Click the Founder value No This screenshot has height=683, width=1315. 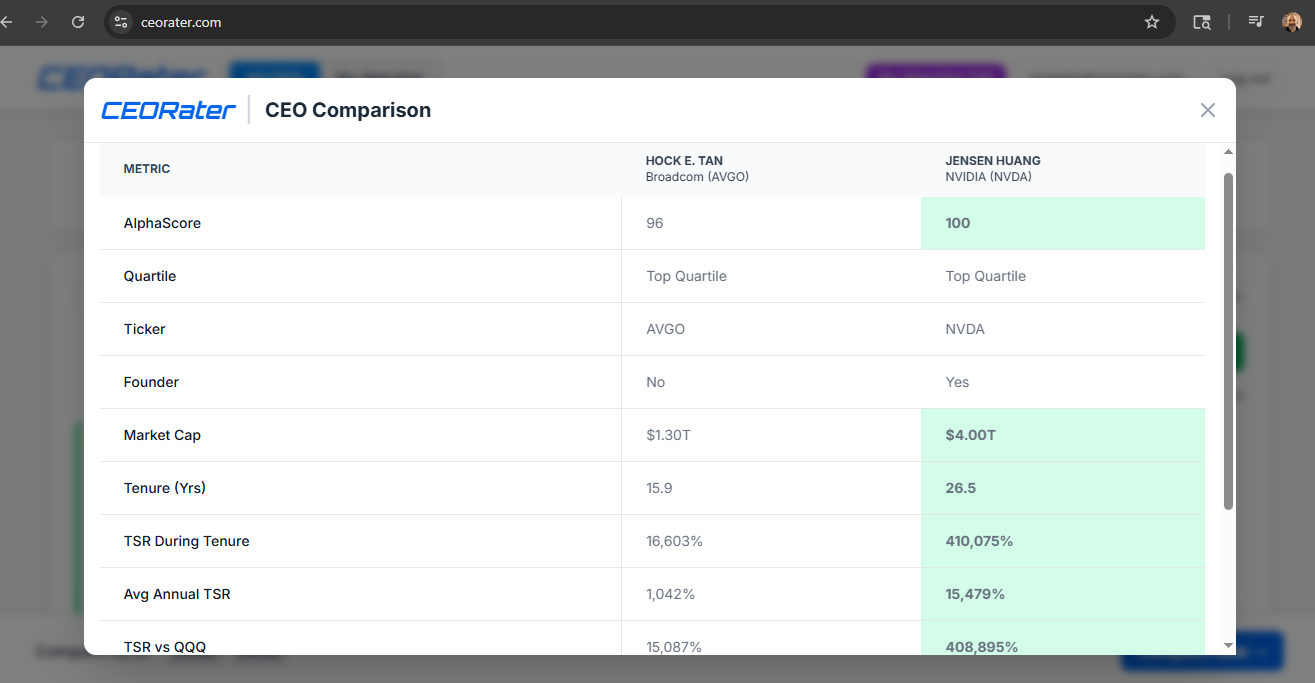tap(656, 382)
